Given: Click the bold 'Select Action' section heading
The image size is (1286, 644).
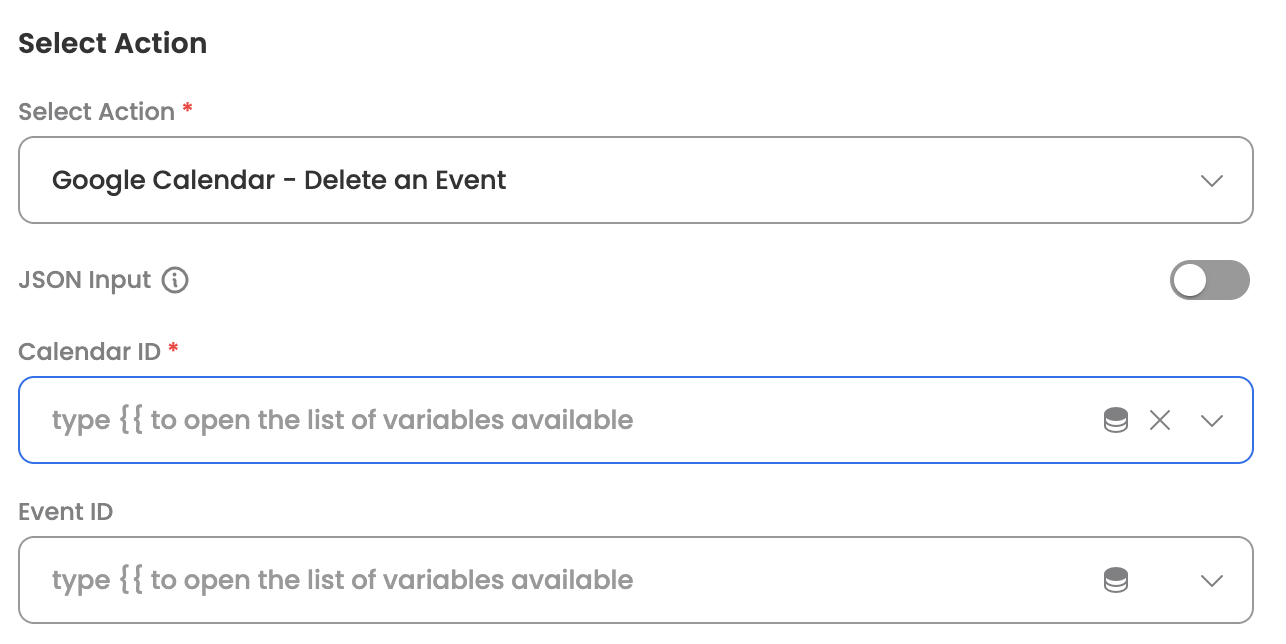Looking at the screenshot, I should pyautogui.click(x=113, y=44).
